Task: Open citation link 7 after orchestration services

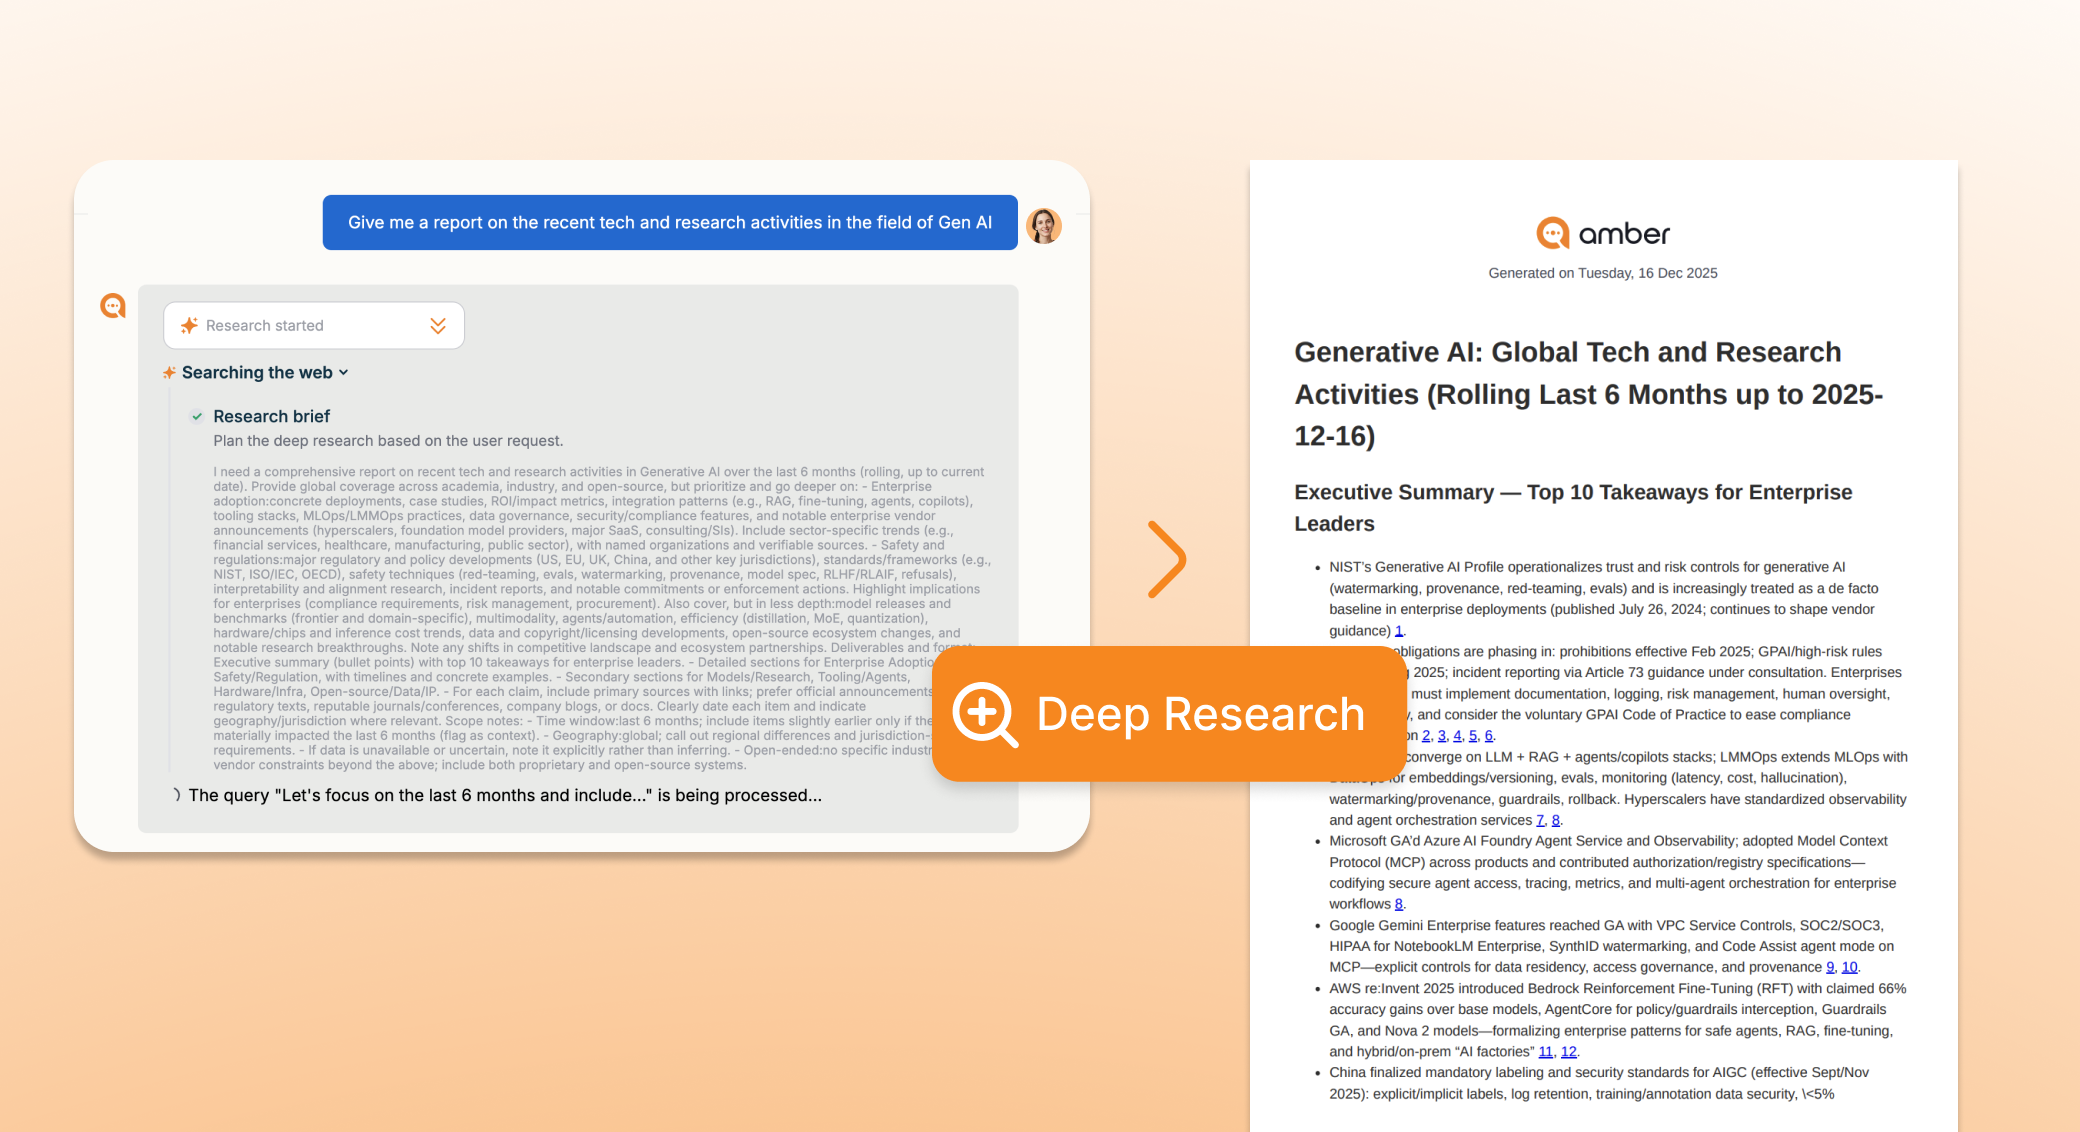Action: point(1540,820)
